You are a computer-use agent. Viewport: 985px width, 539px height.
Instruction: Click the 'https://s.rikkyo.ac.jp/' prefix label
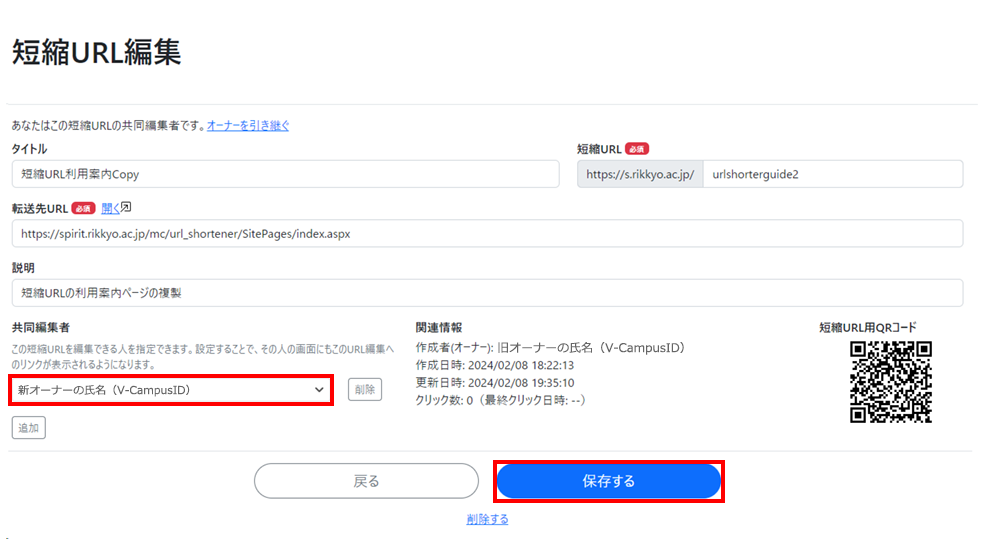coord(640,174)
